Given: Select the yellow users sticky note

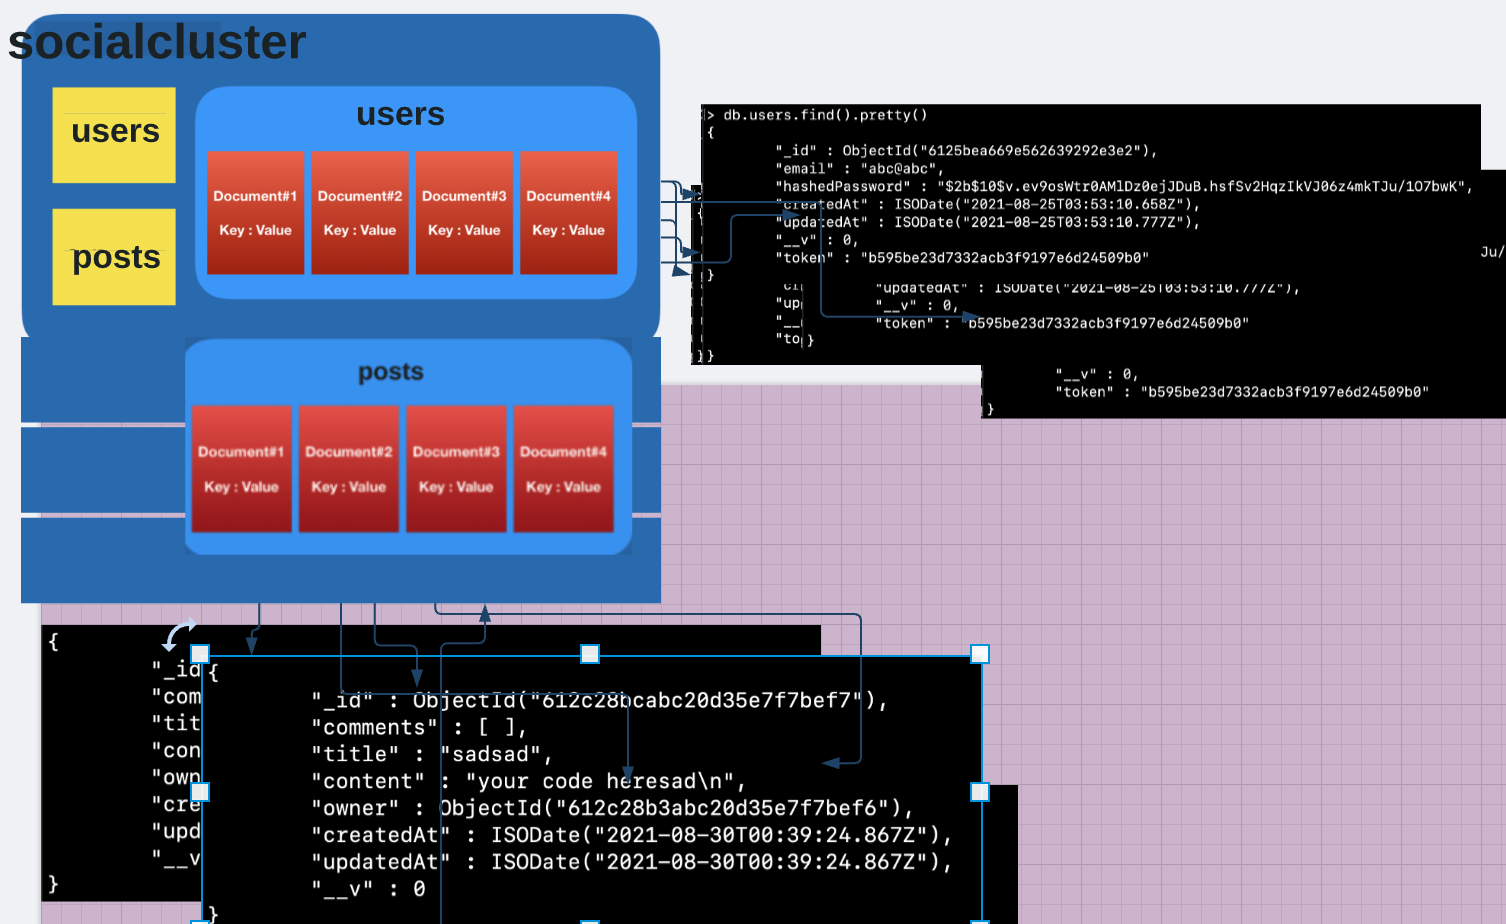Looking at the screenshot, I should point(114,135).
